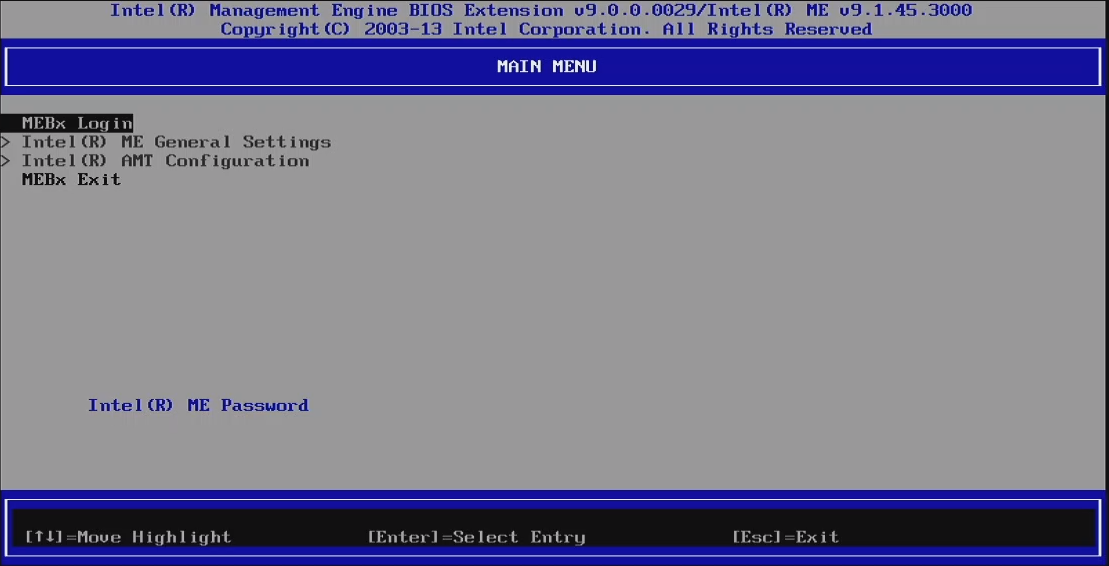
Task: Expand arrow beside ME General Settings
Action: coord(6,142)
